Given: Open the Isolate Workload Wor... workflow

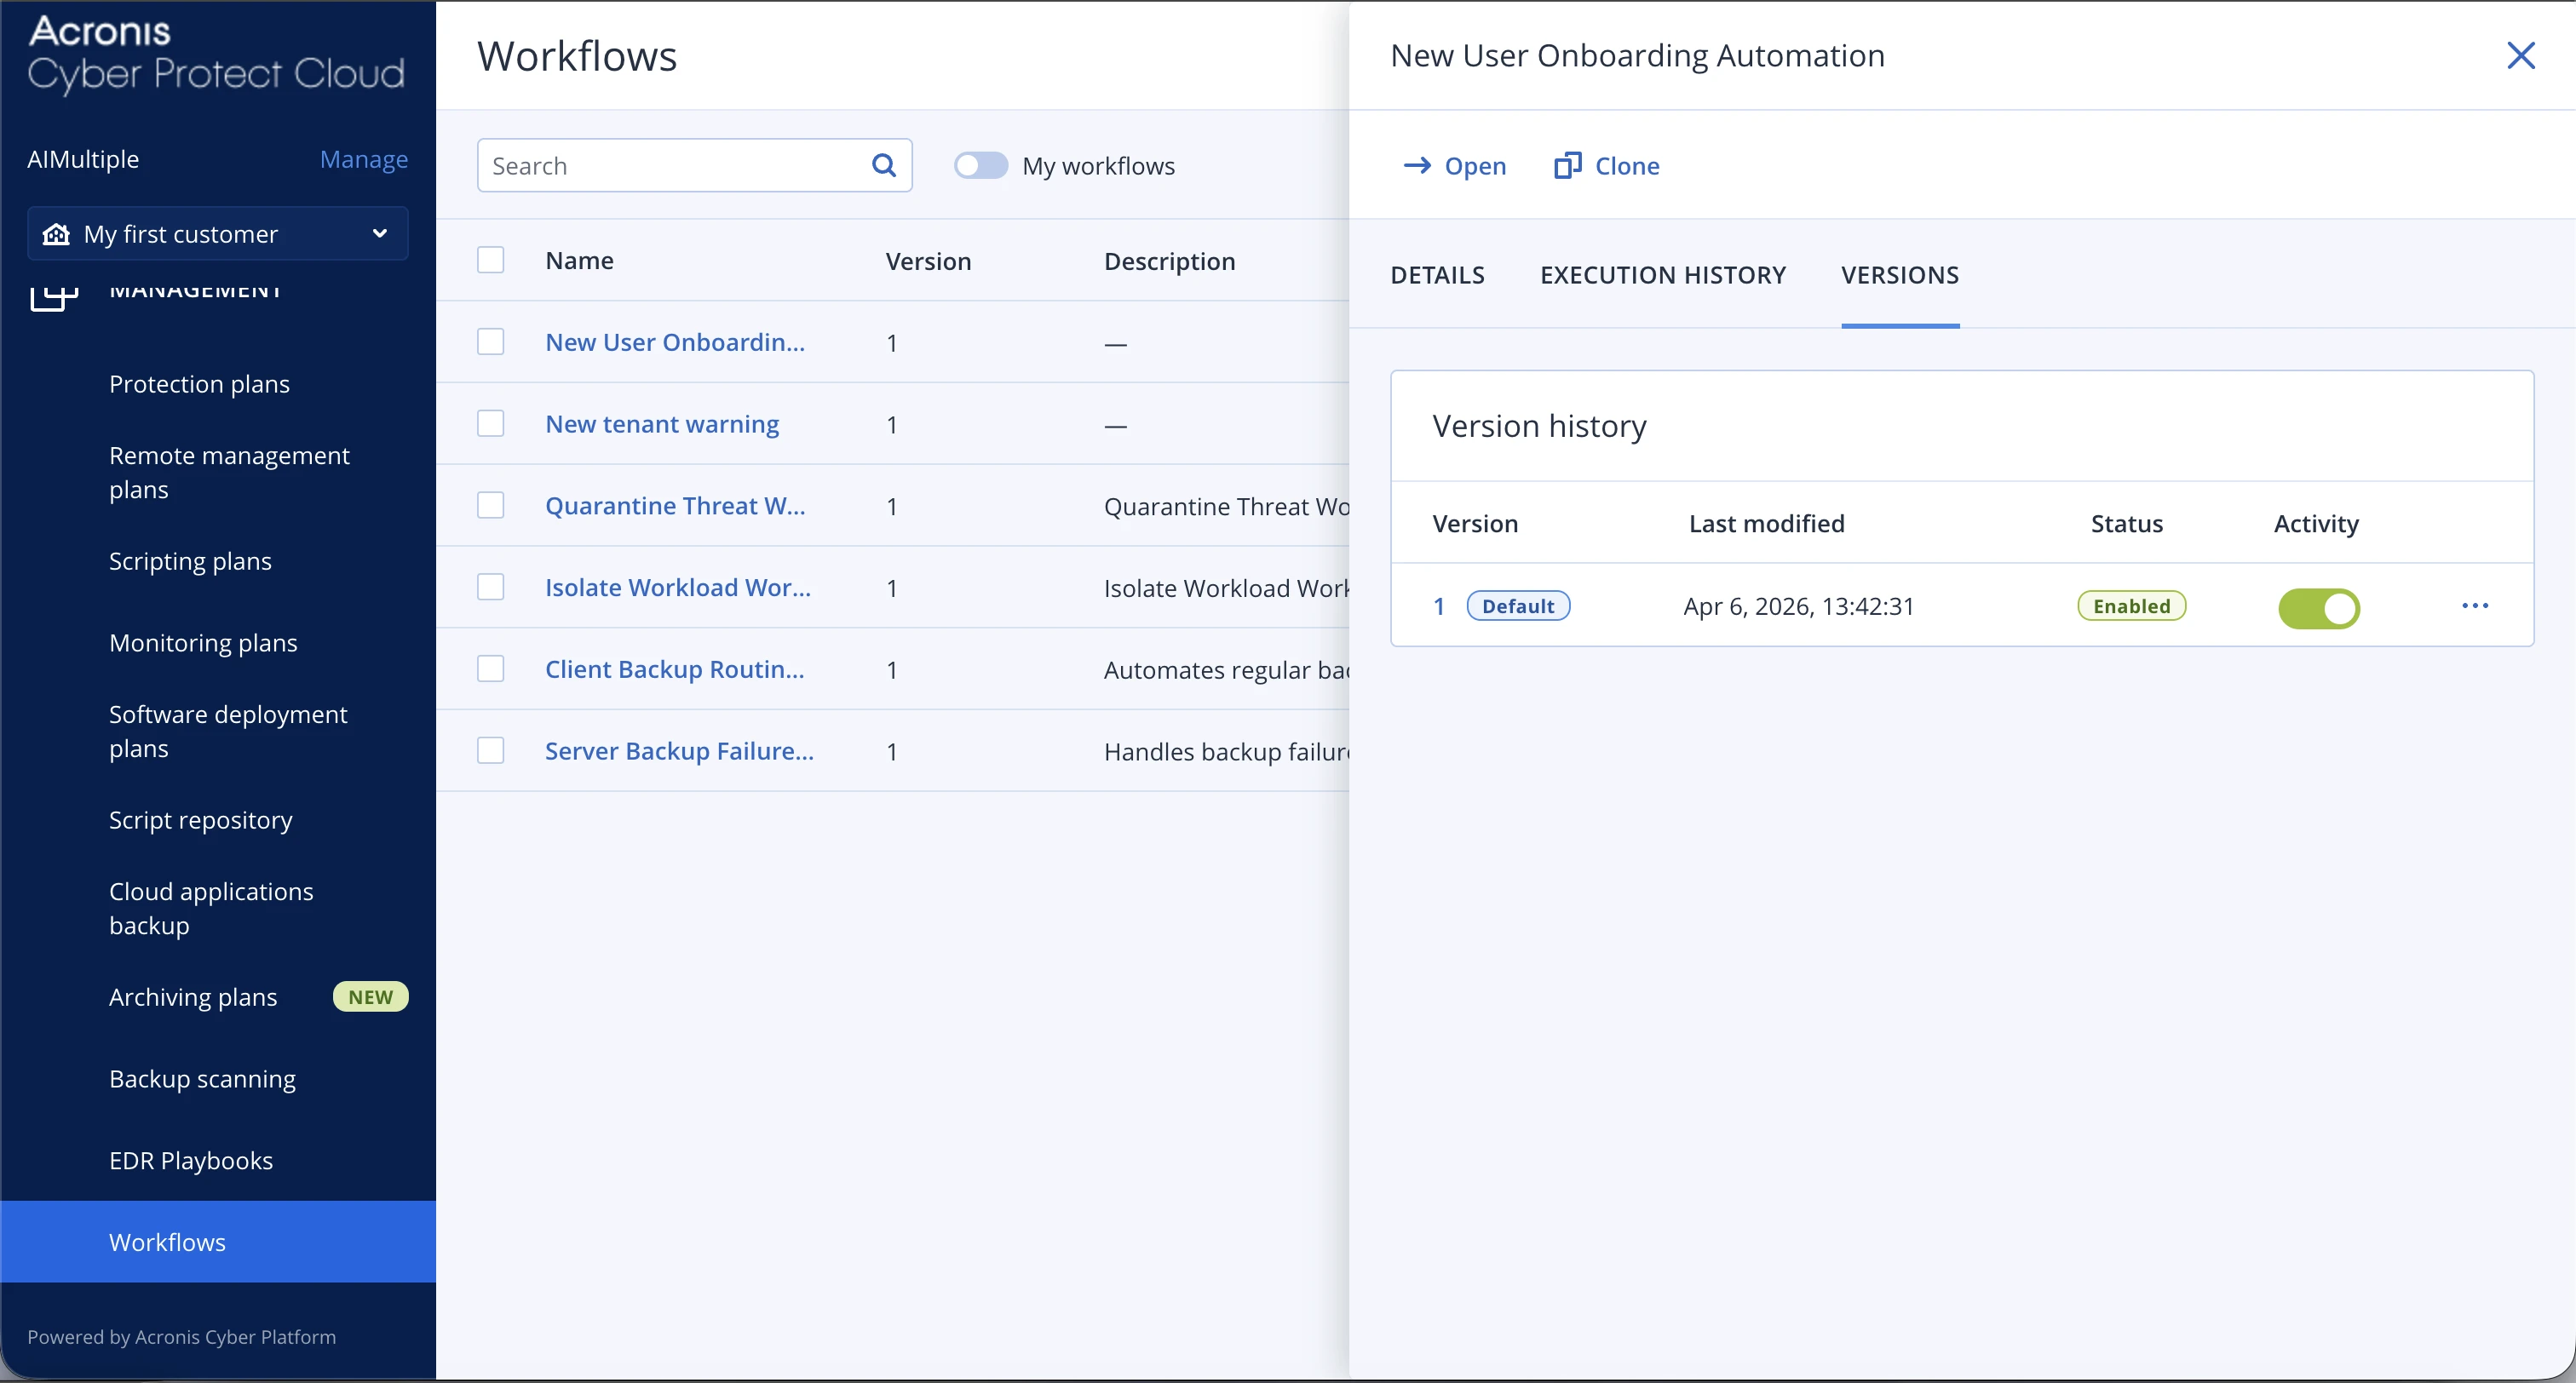Looking at the screenshot, I should pos(677,588).
